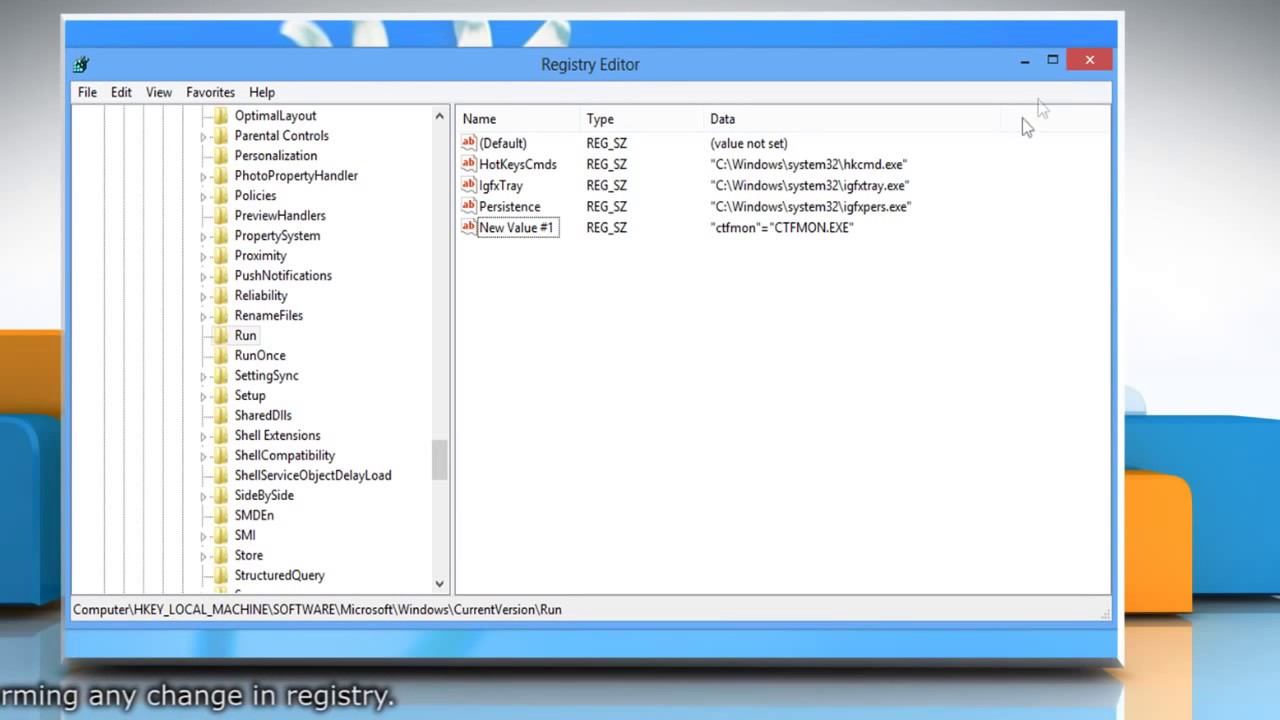This screenshot has width=1280, height=720.
Task: Click the Persistence value string icon
Action: click(469, 206)
